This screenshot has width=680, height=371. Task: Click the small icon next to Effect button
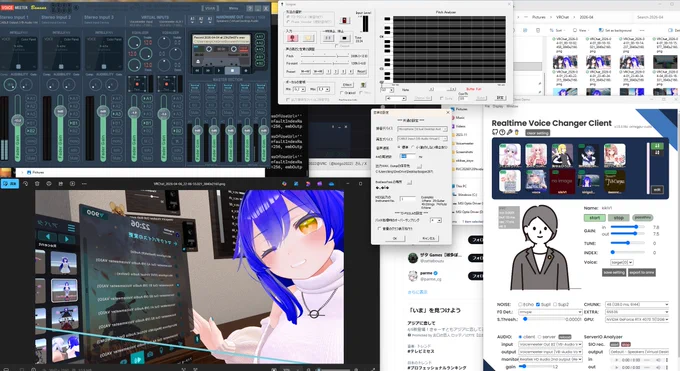click(363, 85)
